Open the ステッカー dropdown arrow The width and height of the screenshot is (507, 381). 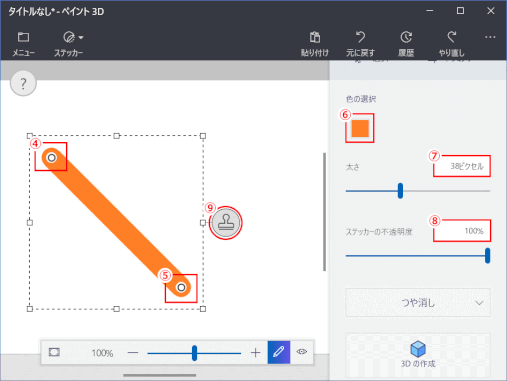pyautogui.click(x=81, y=37)
